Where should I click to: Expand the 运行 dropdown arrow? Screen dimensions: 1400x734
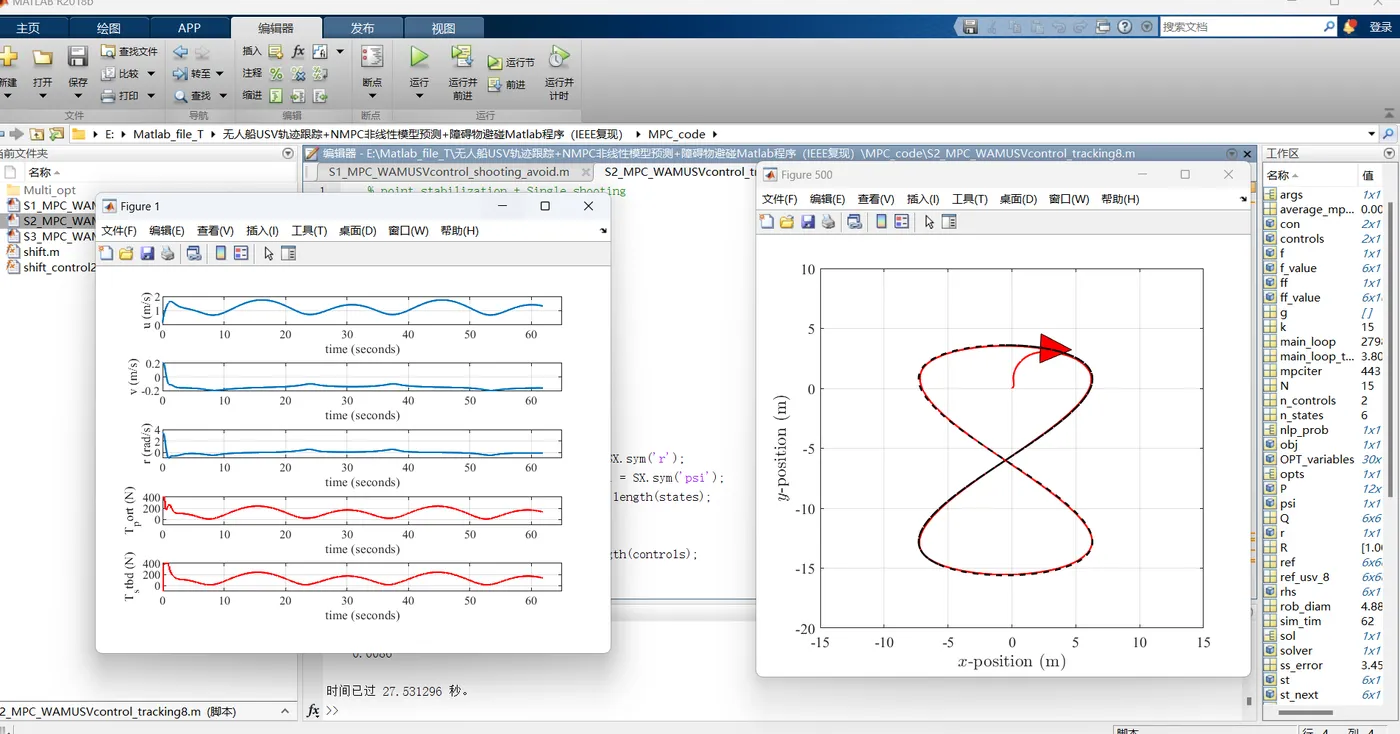(x=419, y=97)
